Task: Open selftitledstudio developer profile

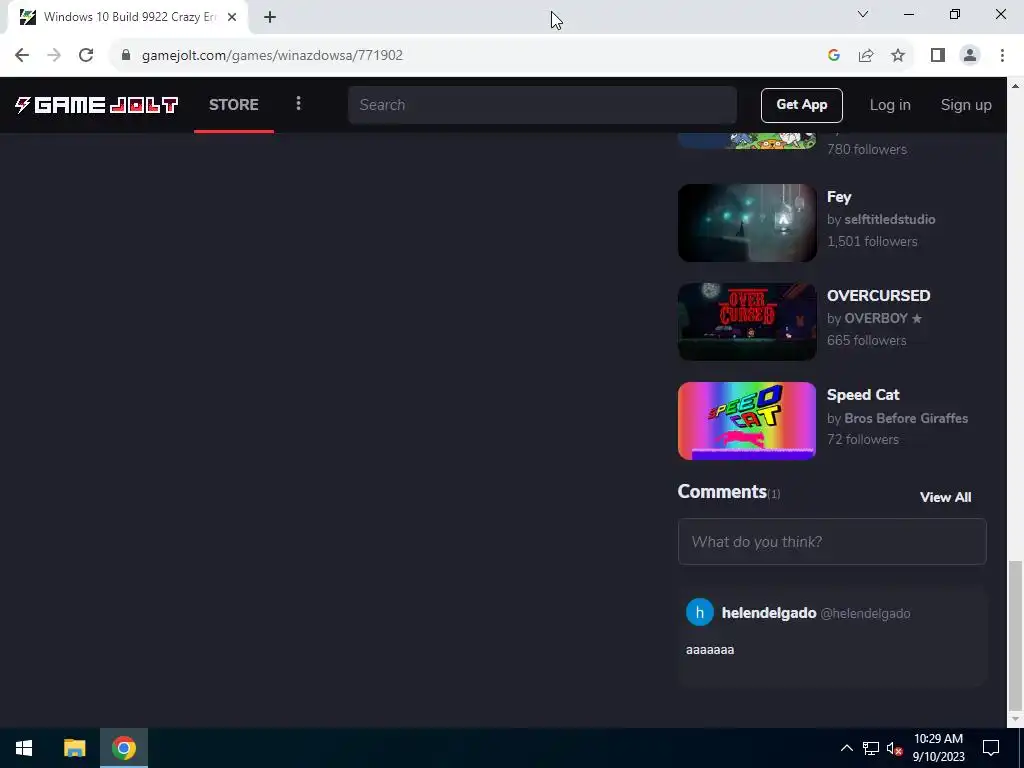Action: tap(889, 219)
